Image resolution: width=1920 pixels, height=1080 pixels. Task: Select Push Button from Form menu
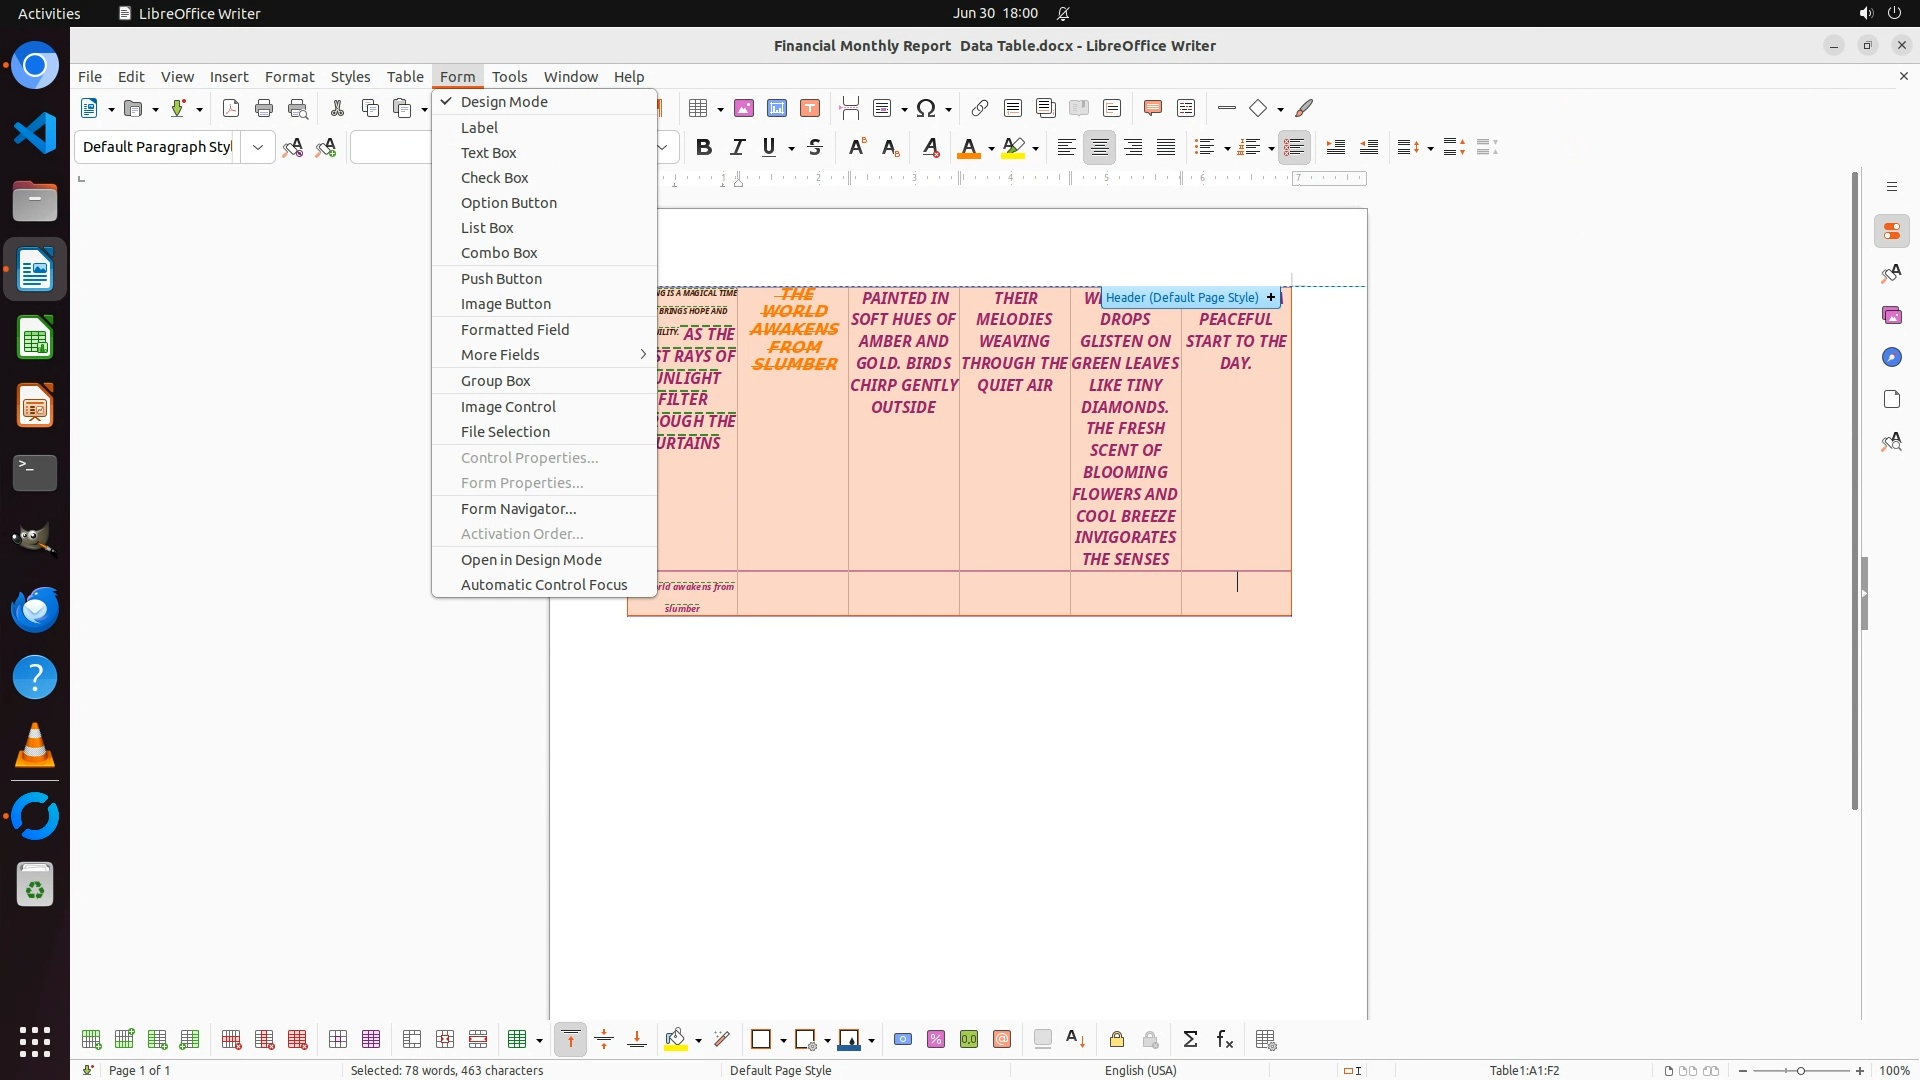coord(501,279)
